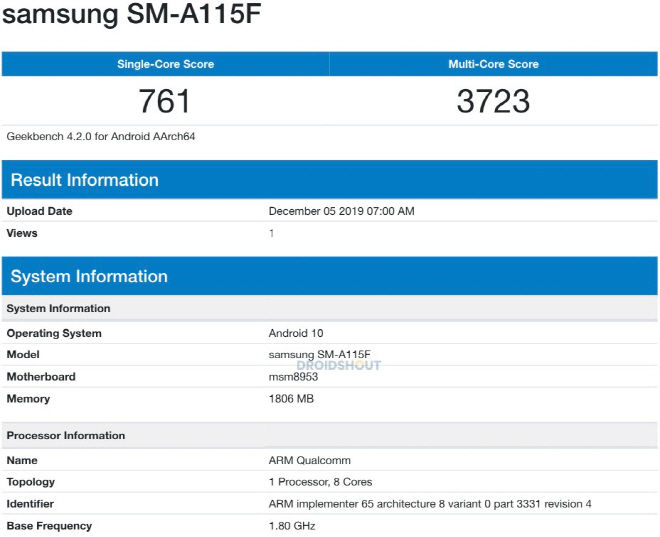Click the 'samsung SM-A115F' page title
Screen dimensions: 660x537
coord(132,14)
